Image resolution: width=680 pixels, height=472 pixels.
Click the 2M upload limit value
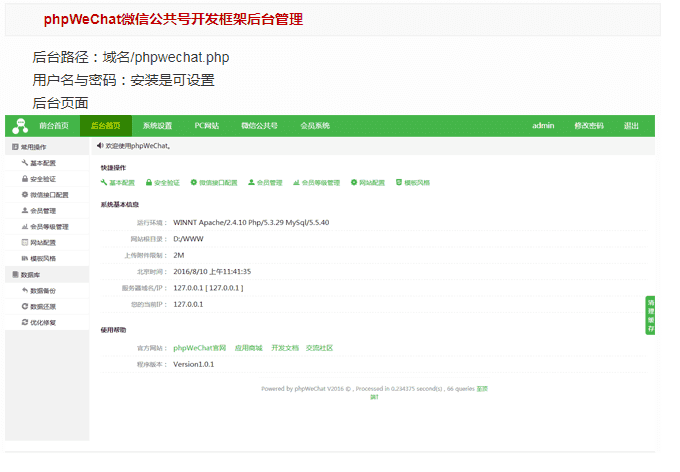pos(179,255)
